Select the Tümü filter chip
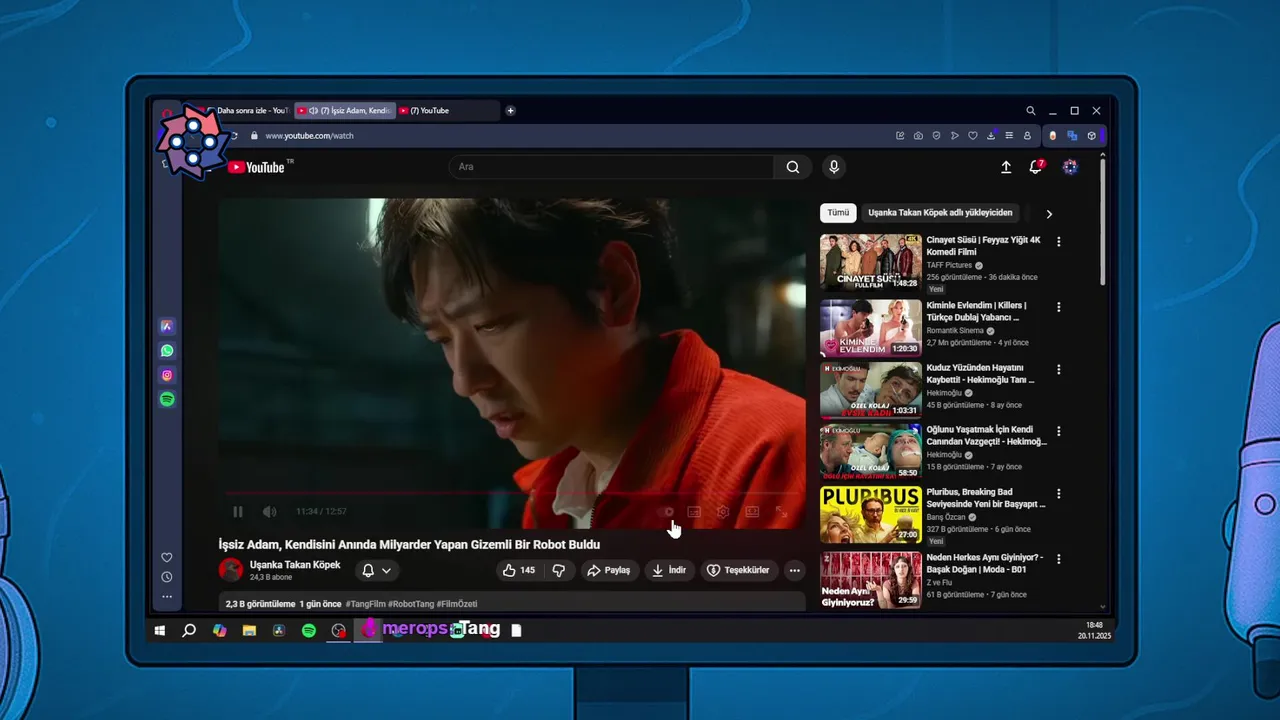 [x=838, y=213]
